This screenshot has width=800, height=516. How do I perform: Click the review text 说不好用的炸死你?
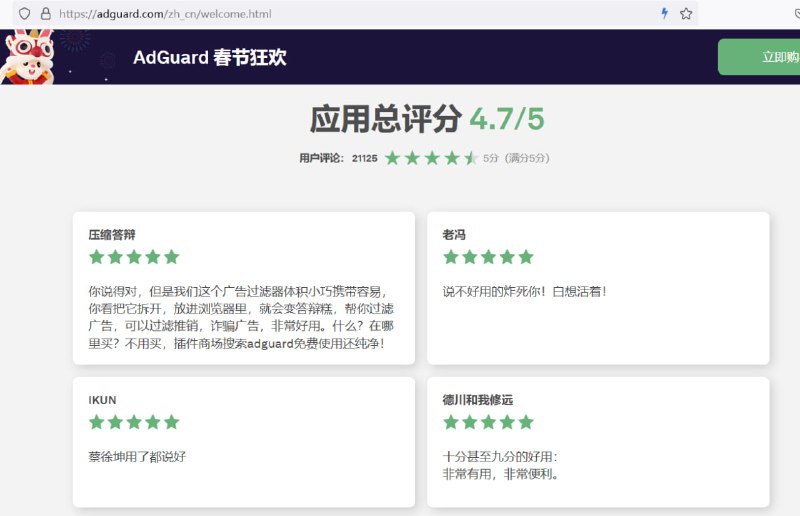click(x=524, y=291)
